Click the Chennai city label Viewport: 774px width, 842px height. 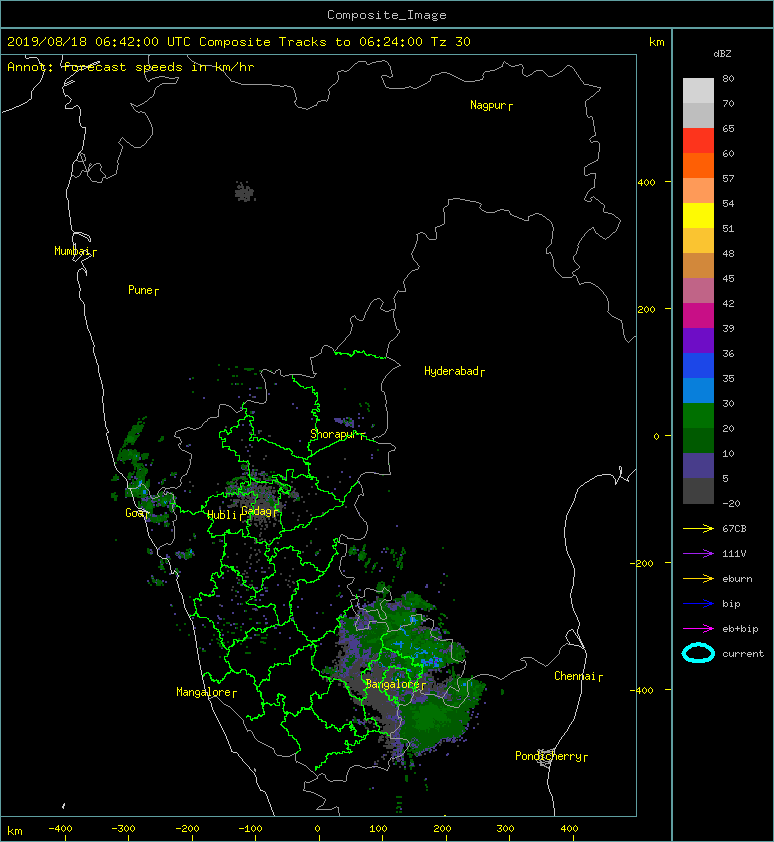[578, 677]
